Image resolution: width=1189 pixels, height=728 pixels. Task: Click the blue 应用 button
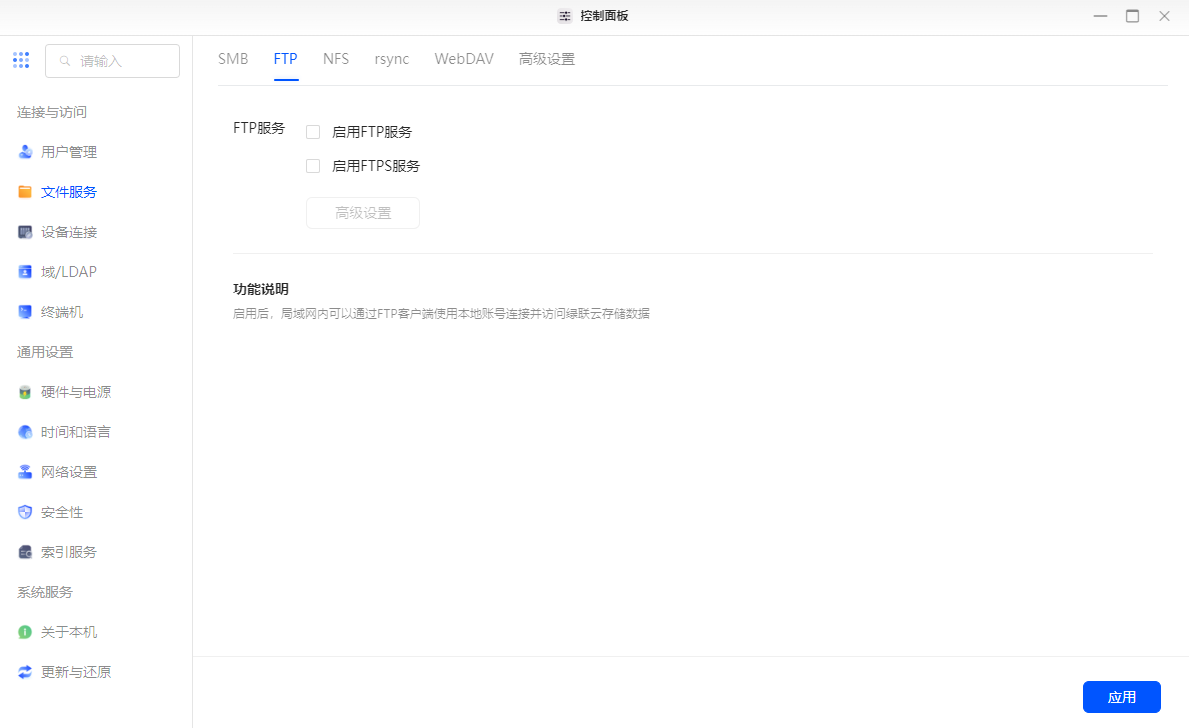(x=1122, y=697)
